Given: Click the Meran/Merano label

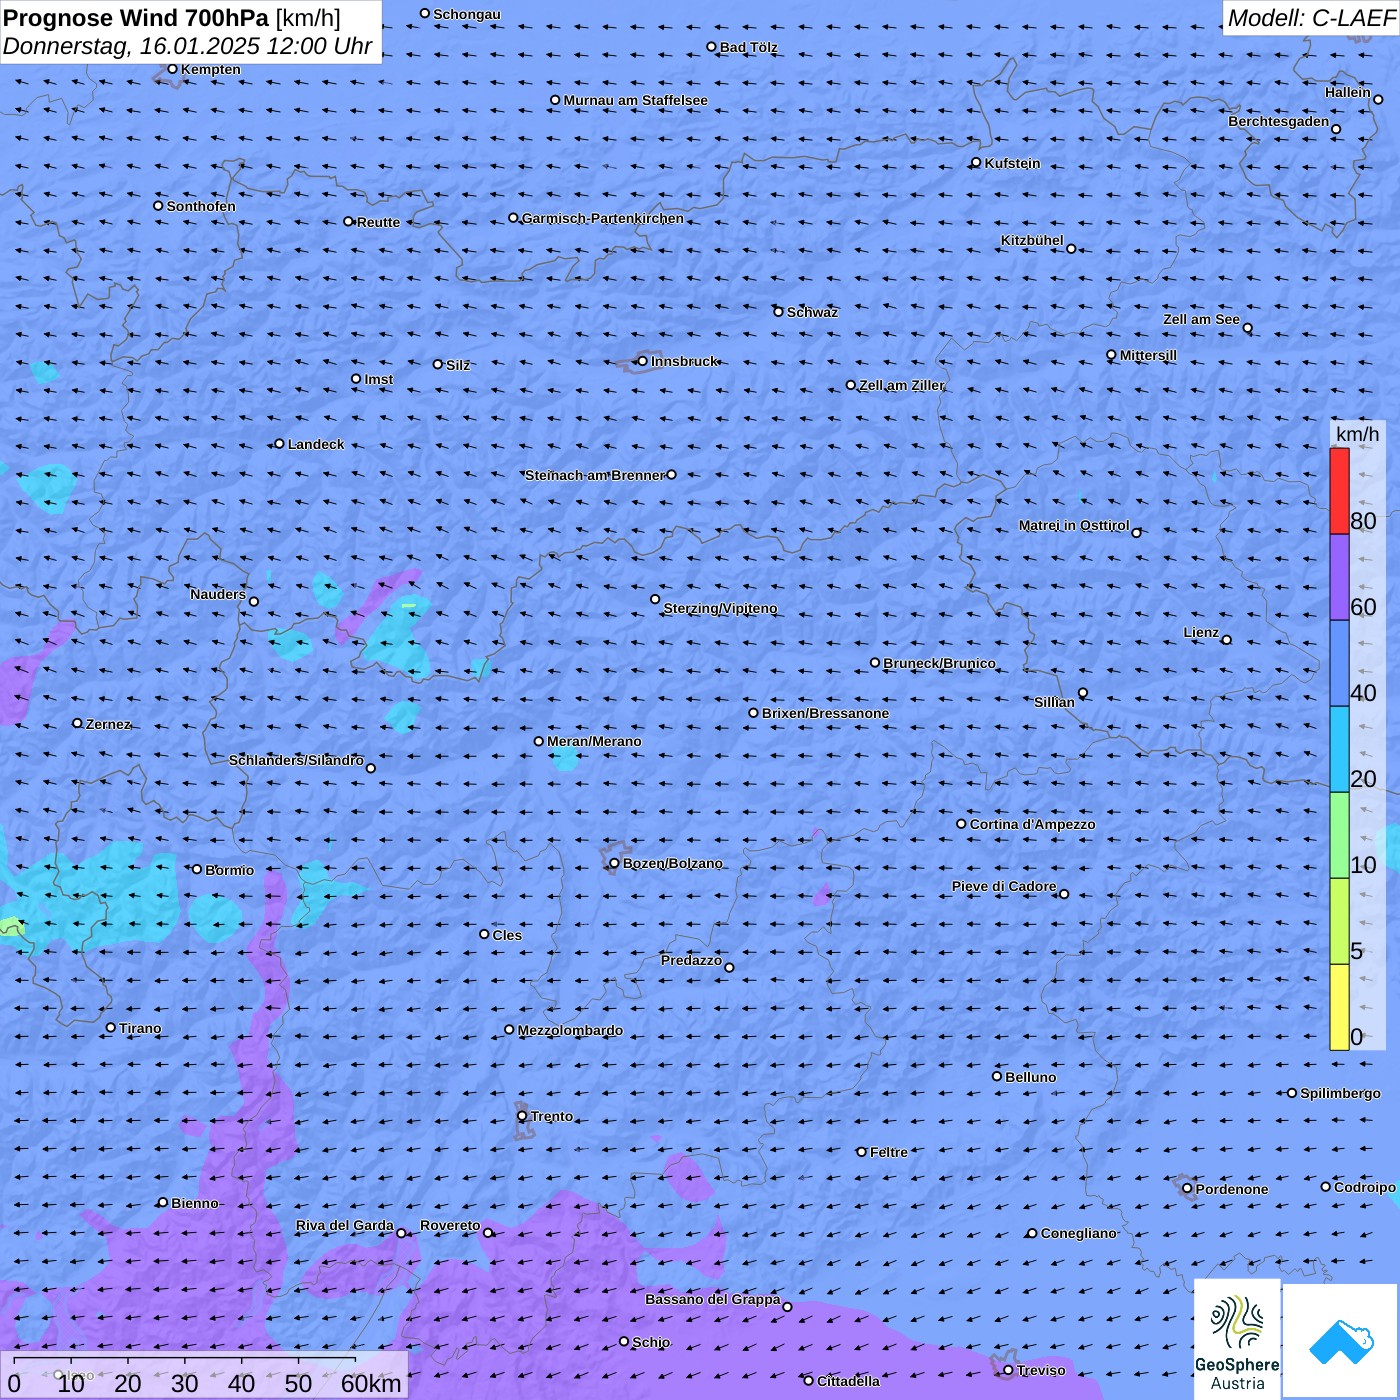Looking at the screenshot, I should (594, 741).
